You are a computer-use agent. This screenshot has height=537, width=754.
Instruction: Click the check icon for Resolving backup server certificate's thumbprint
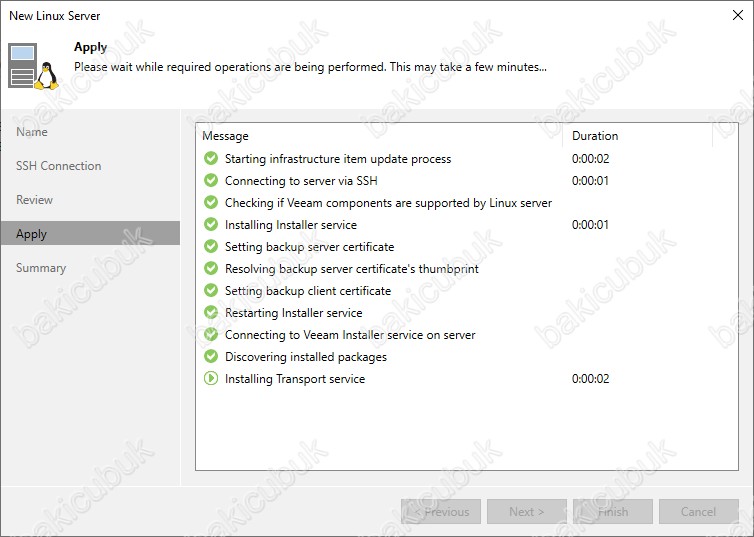point(211,268)
